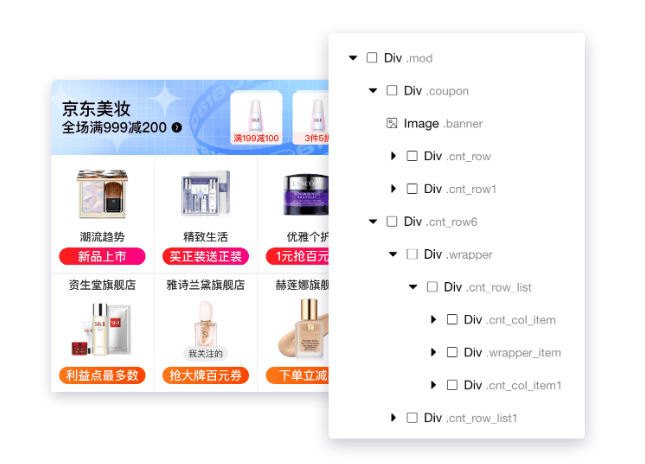
Task: Click the 新品上市 red button
Action: point(102,256)
